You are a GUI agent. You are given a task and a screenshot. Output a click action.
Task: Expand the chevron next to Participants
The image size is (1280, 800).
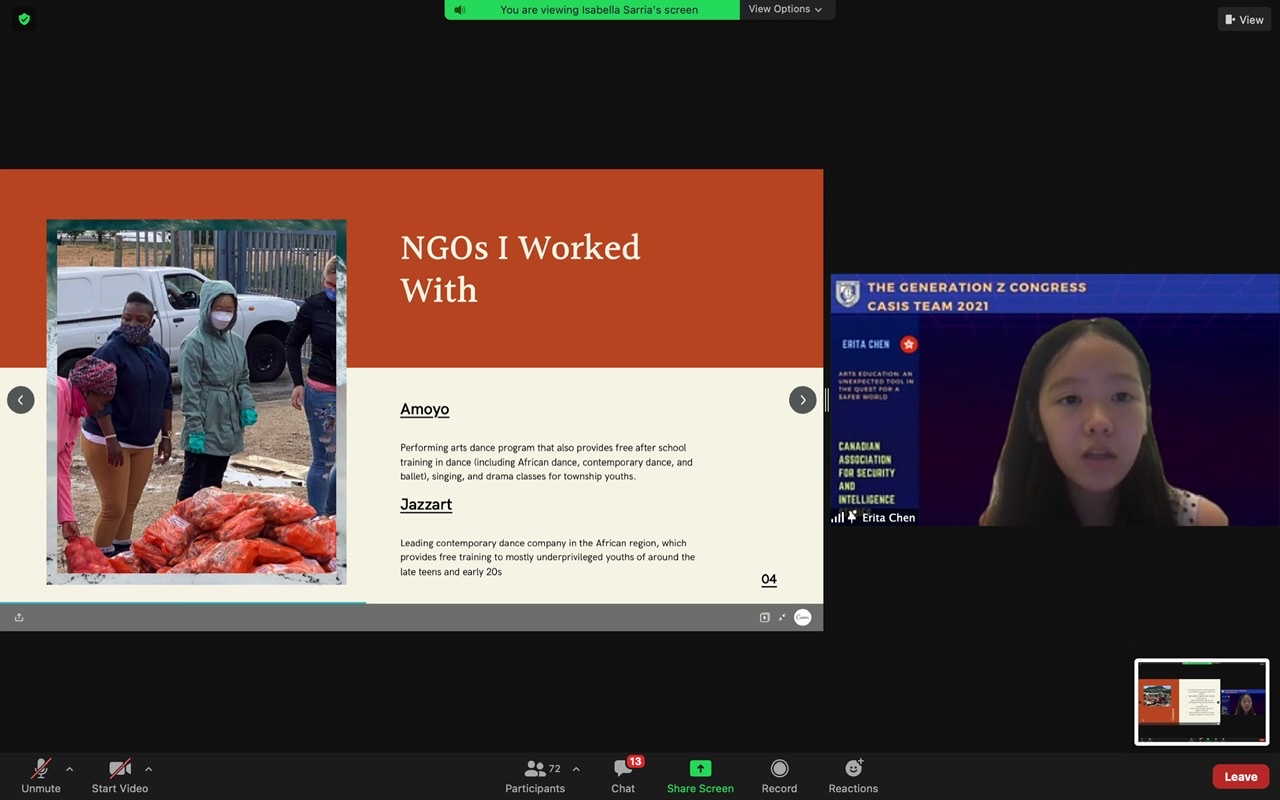pyautogui.click(x=576, y=769)
